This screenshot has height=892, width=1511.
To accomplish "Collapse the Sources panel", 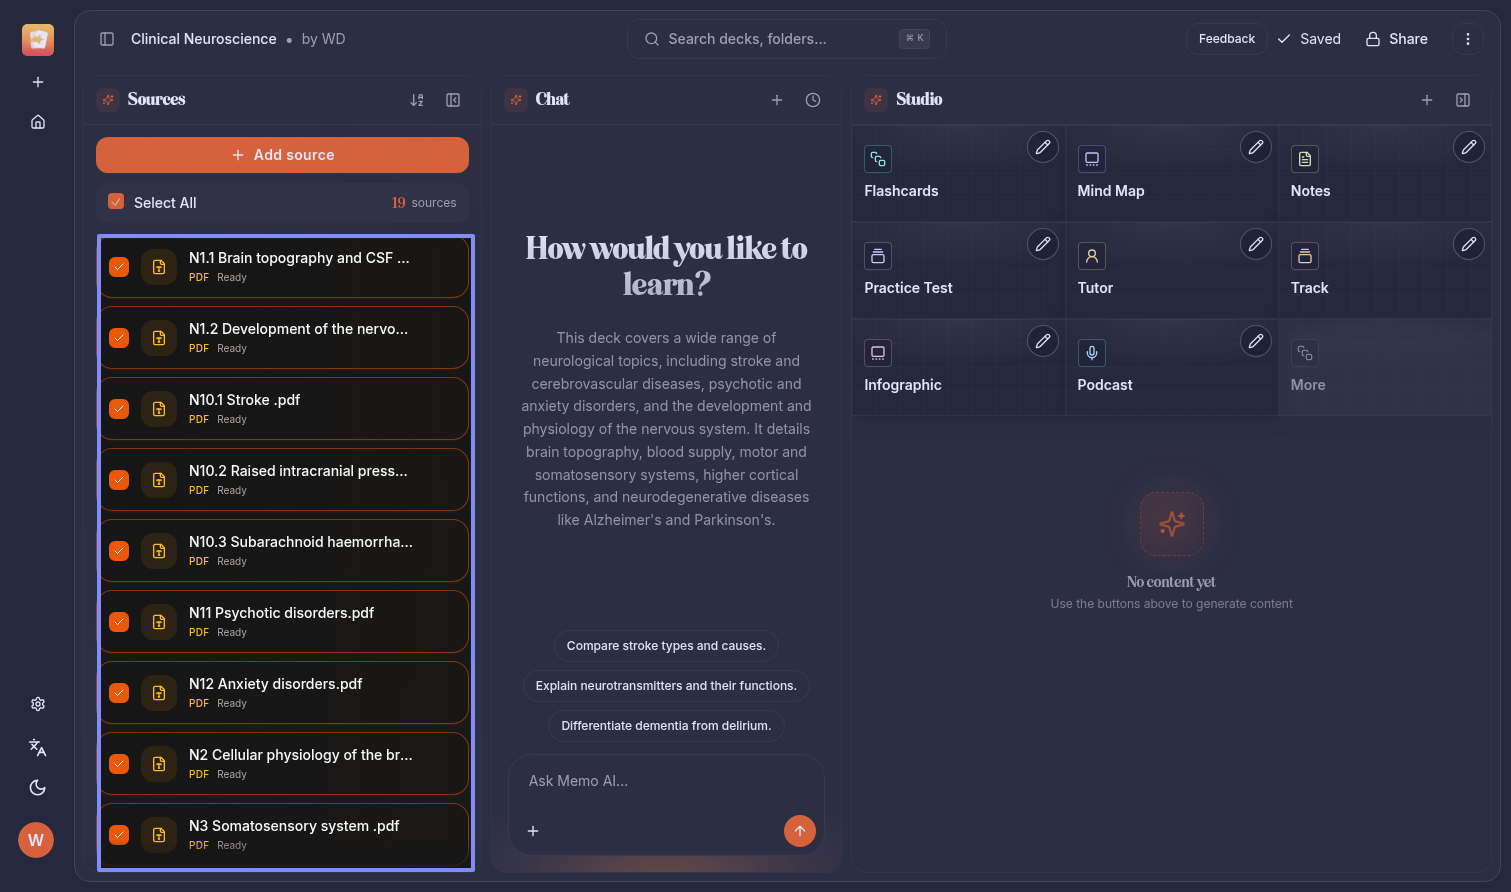I will (x=453, y=100).
